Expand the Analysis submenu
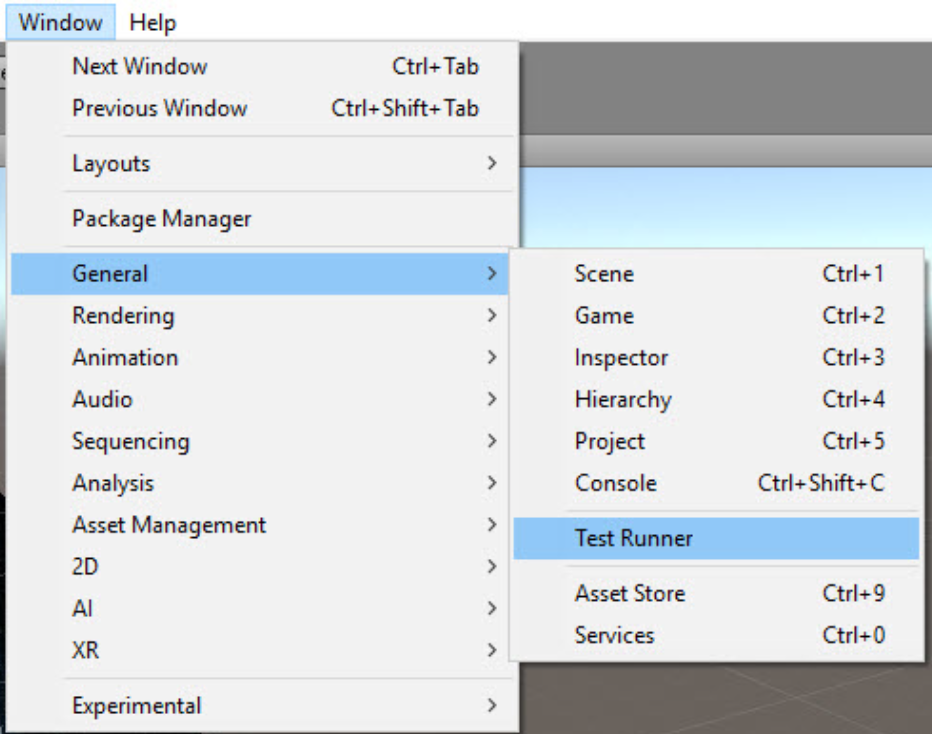Viewport: 932px width, 734px height. pyautogui.click(x=113, y=484)
